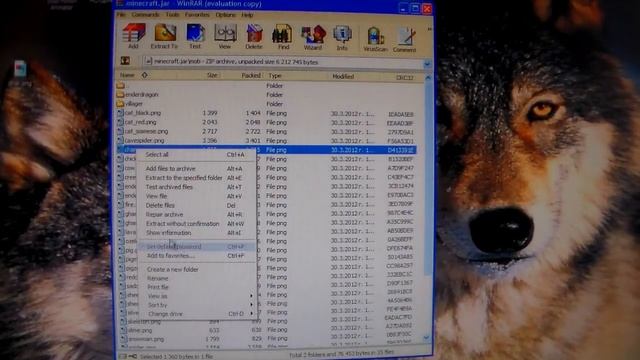
Task: Open the Favorites menu
Action: (197, 15)
